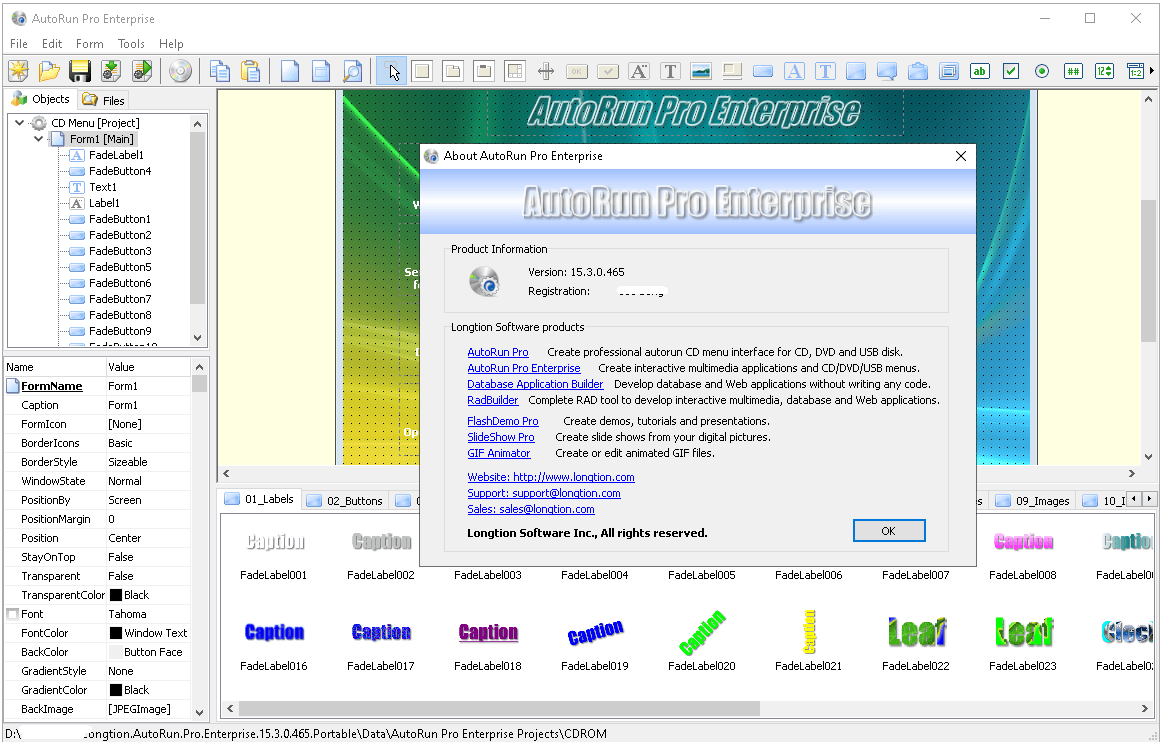The width and height of the screenshot is (1161, 742).
Task: Click the Preview magnifier page icon
Action: (352, 71)
